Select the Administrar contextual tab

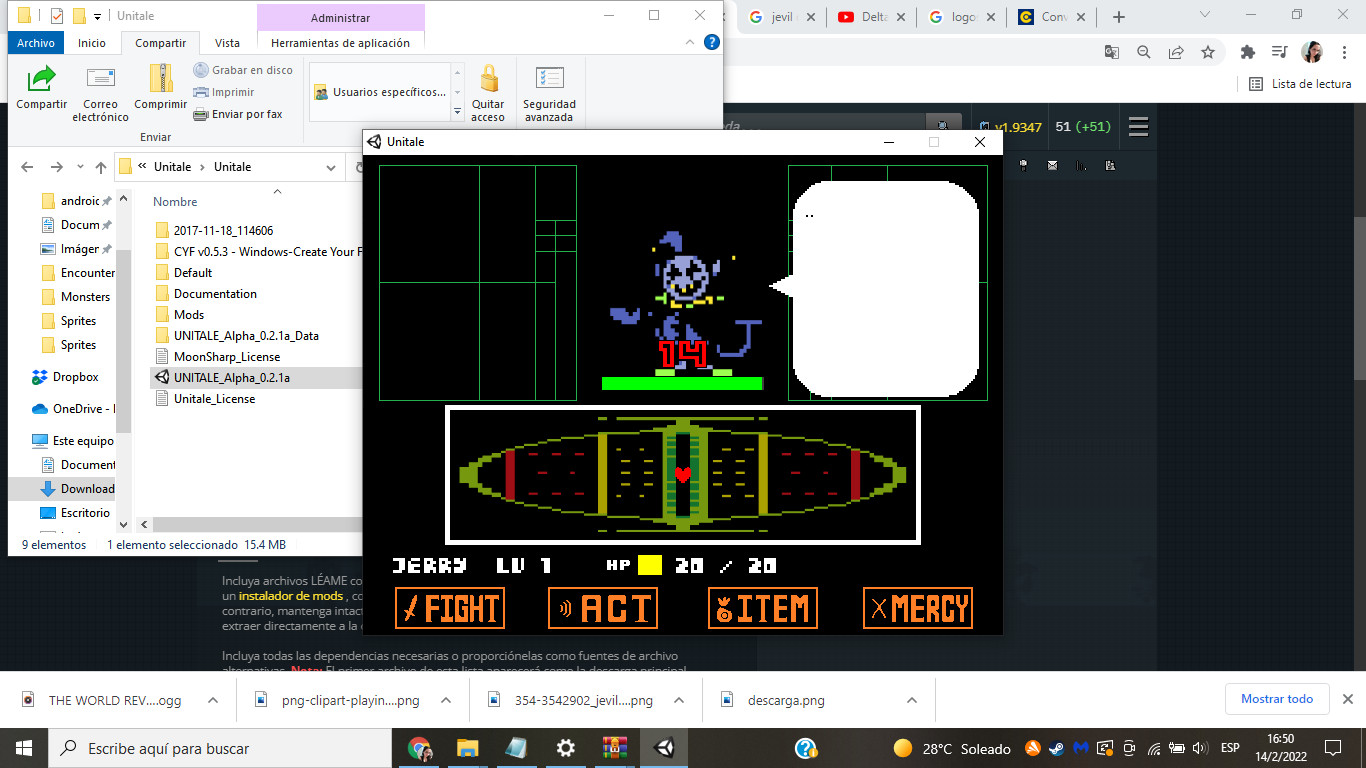pos(340,17)
